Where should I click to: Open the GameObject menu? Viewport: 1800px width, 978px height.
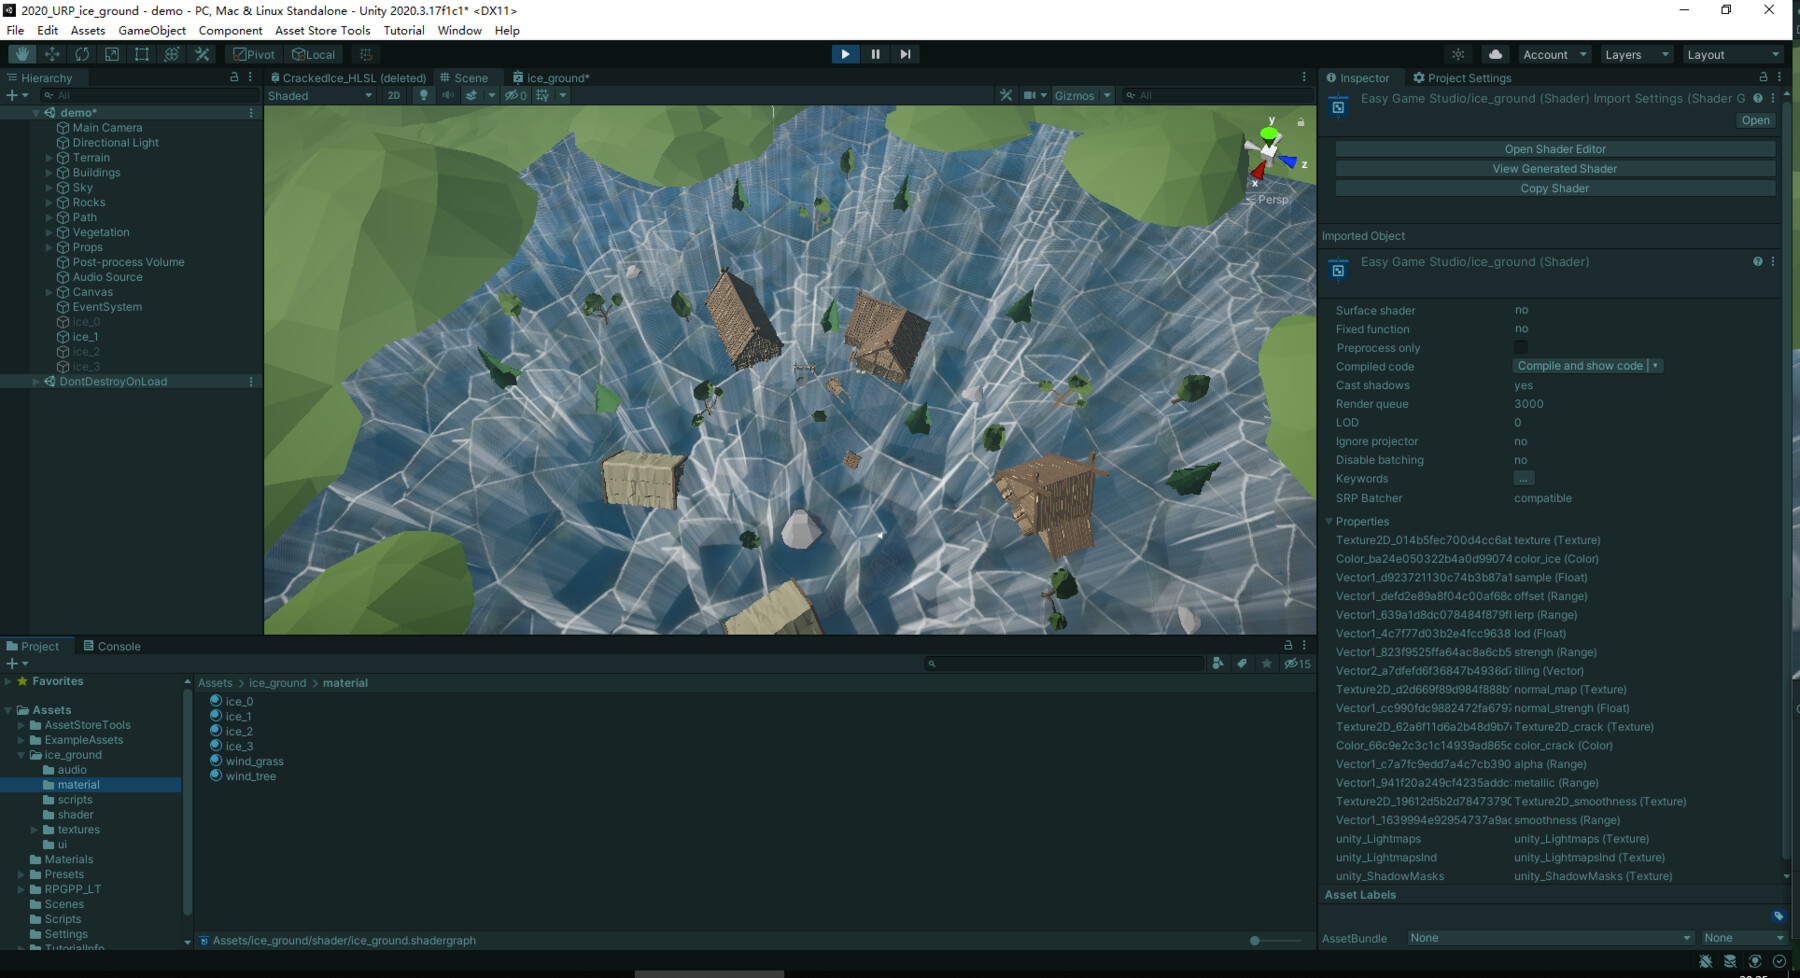click(x=152, y=30)
